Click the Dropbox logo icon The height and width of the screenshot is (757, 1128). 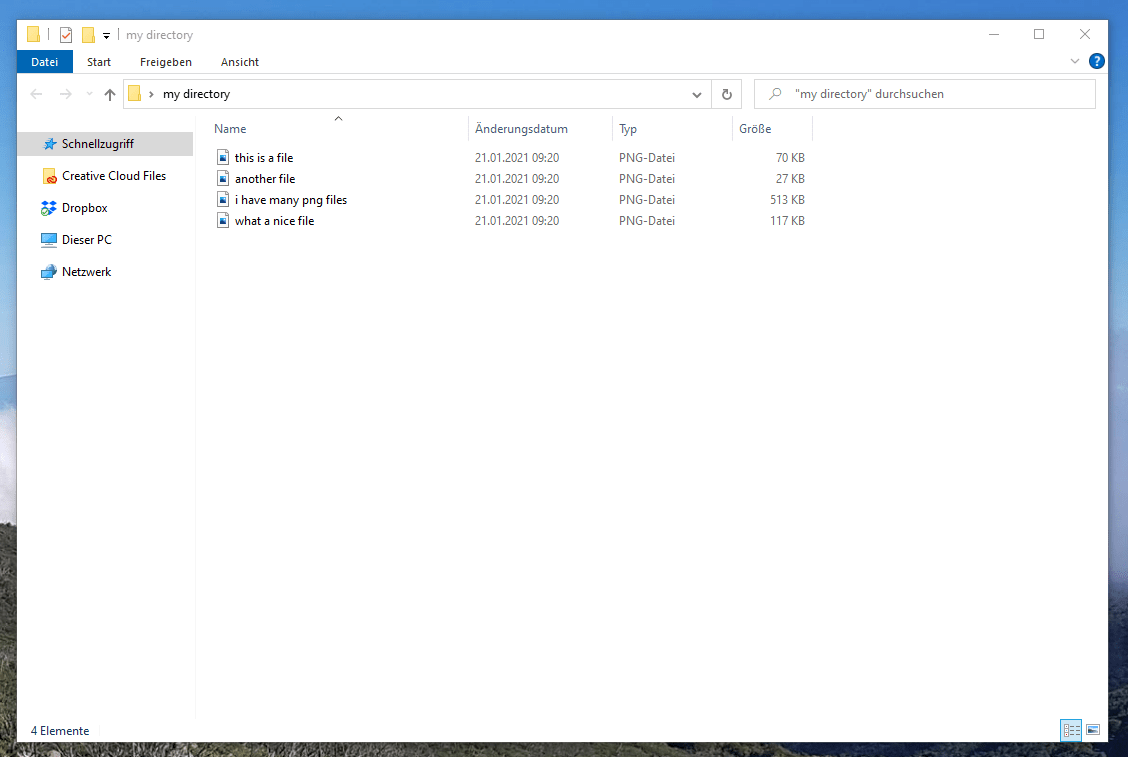(x=48, y=208)
